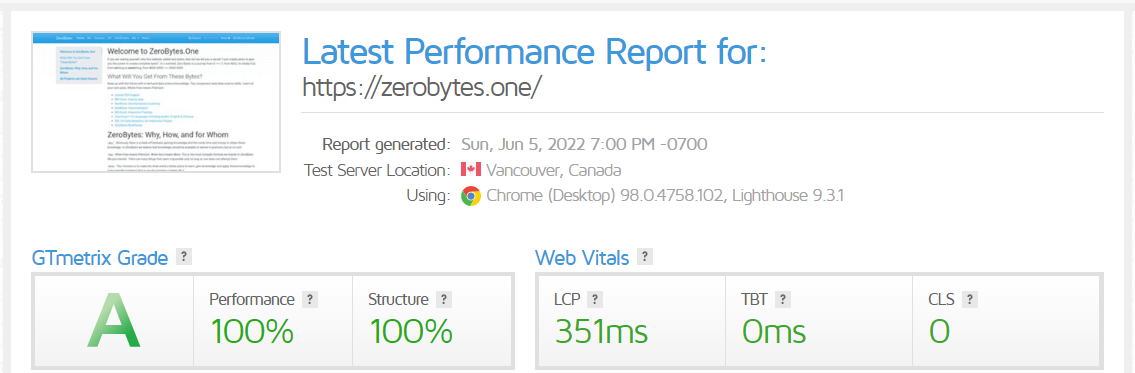Screen dimensions: 1135x373
Task: Click the 0ms TBT value
Action: [774, 332]
